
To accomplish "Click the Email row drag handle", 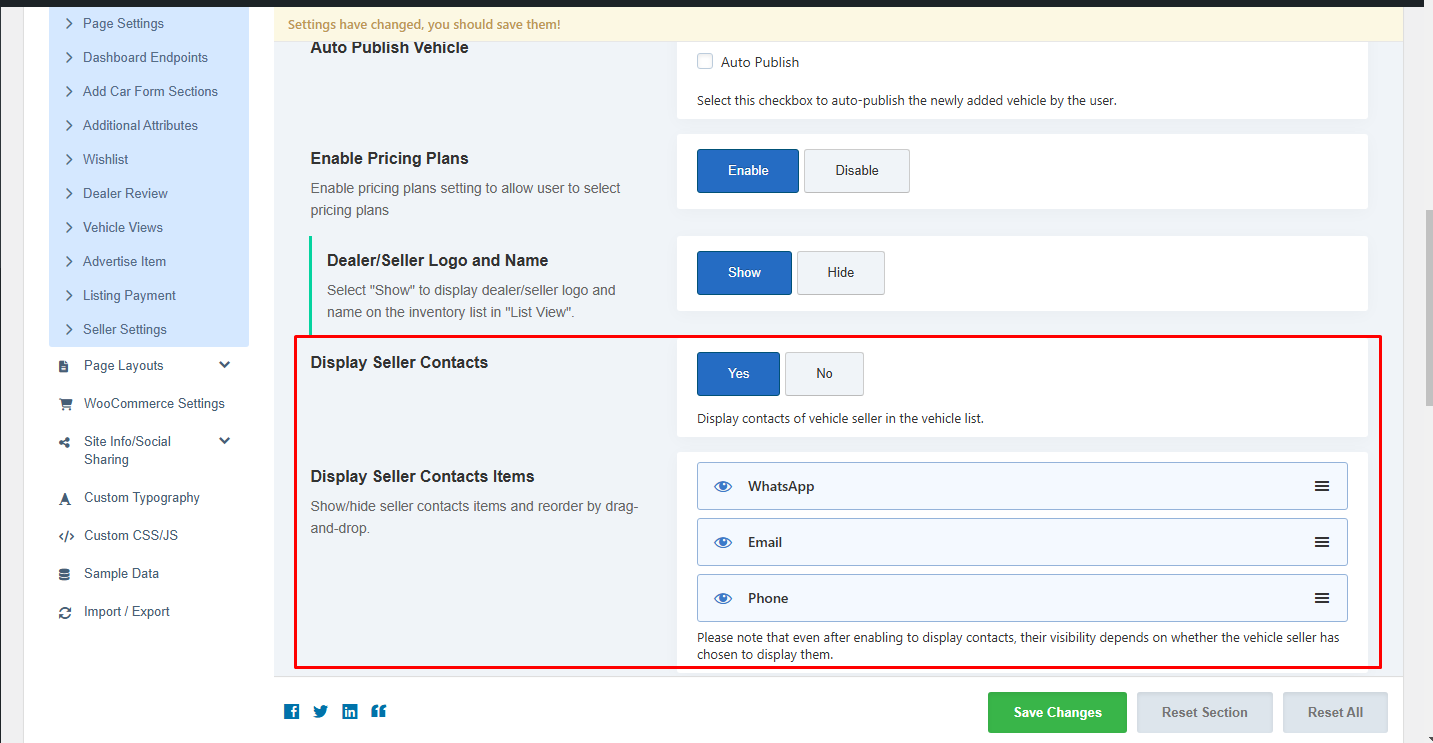I will pos(1322,542).
